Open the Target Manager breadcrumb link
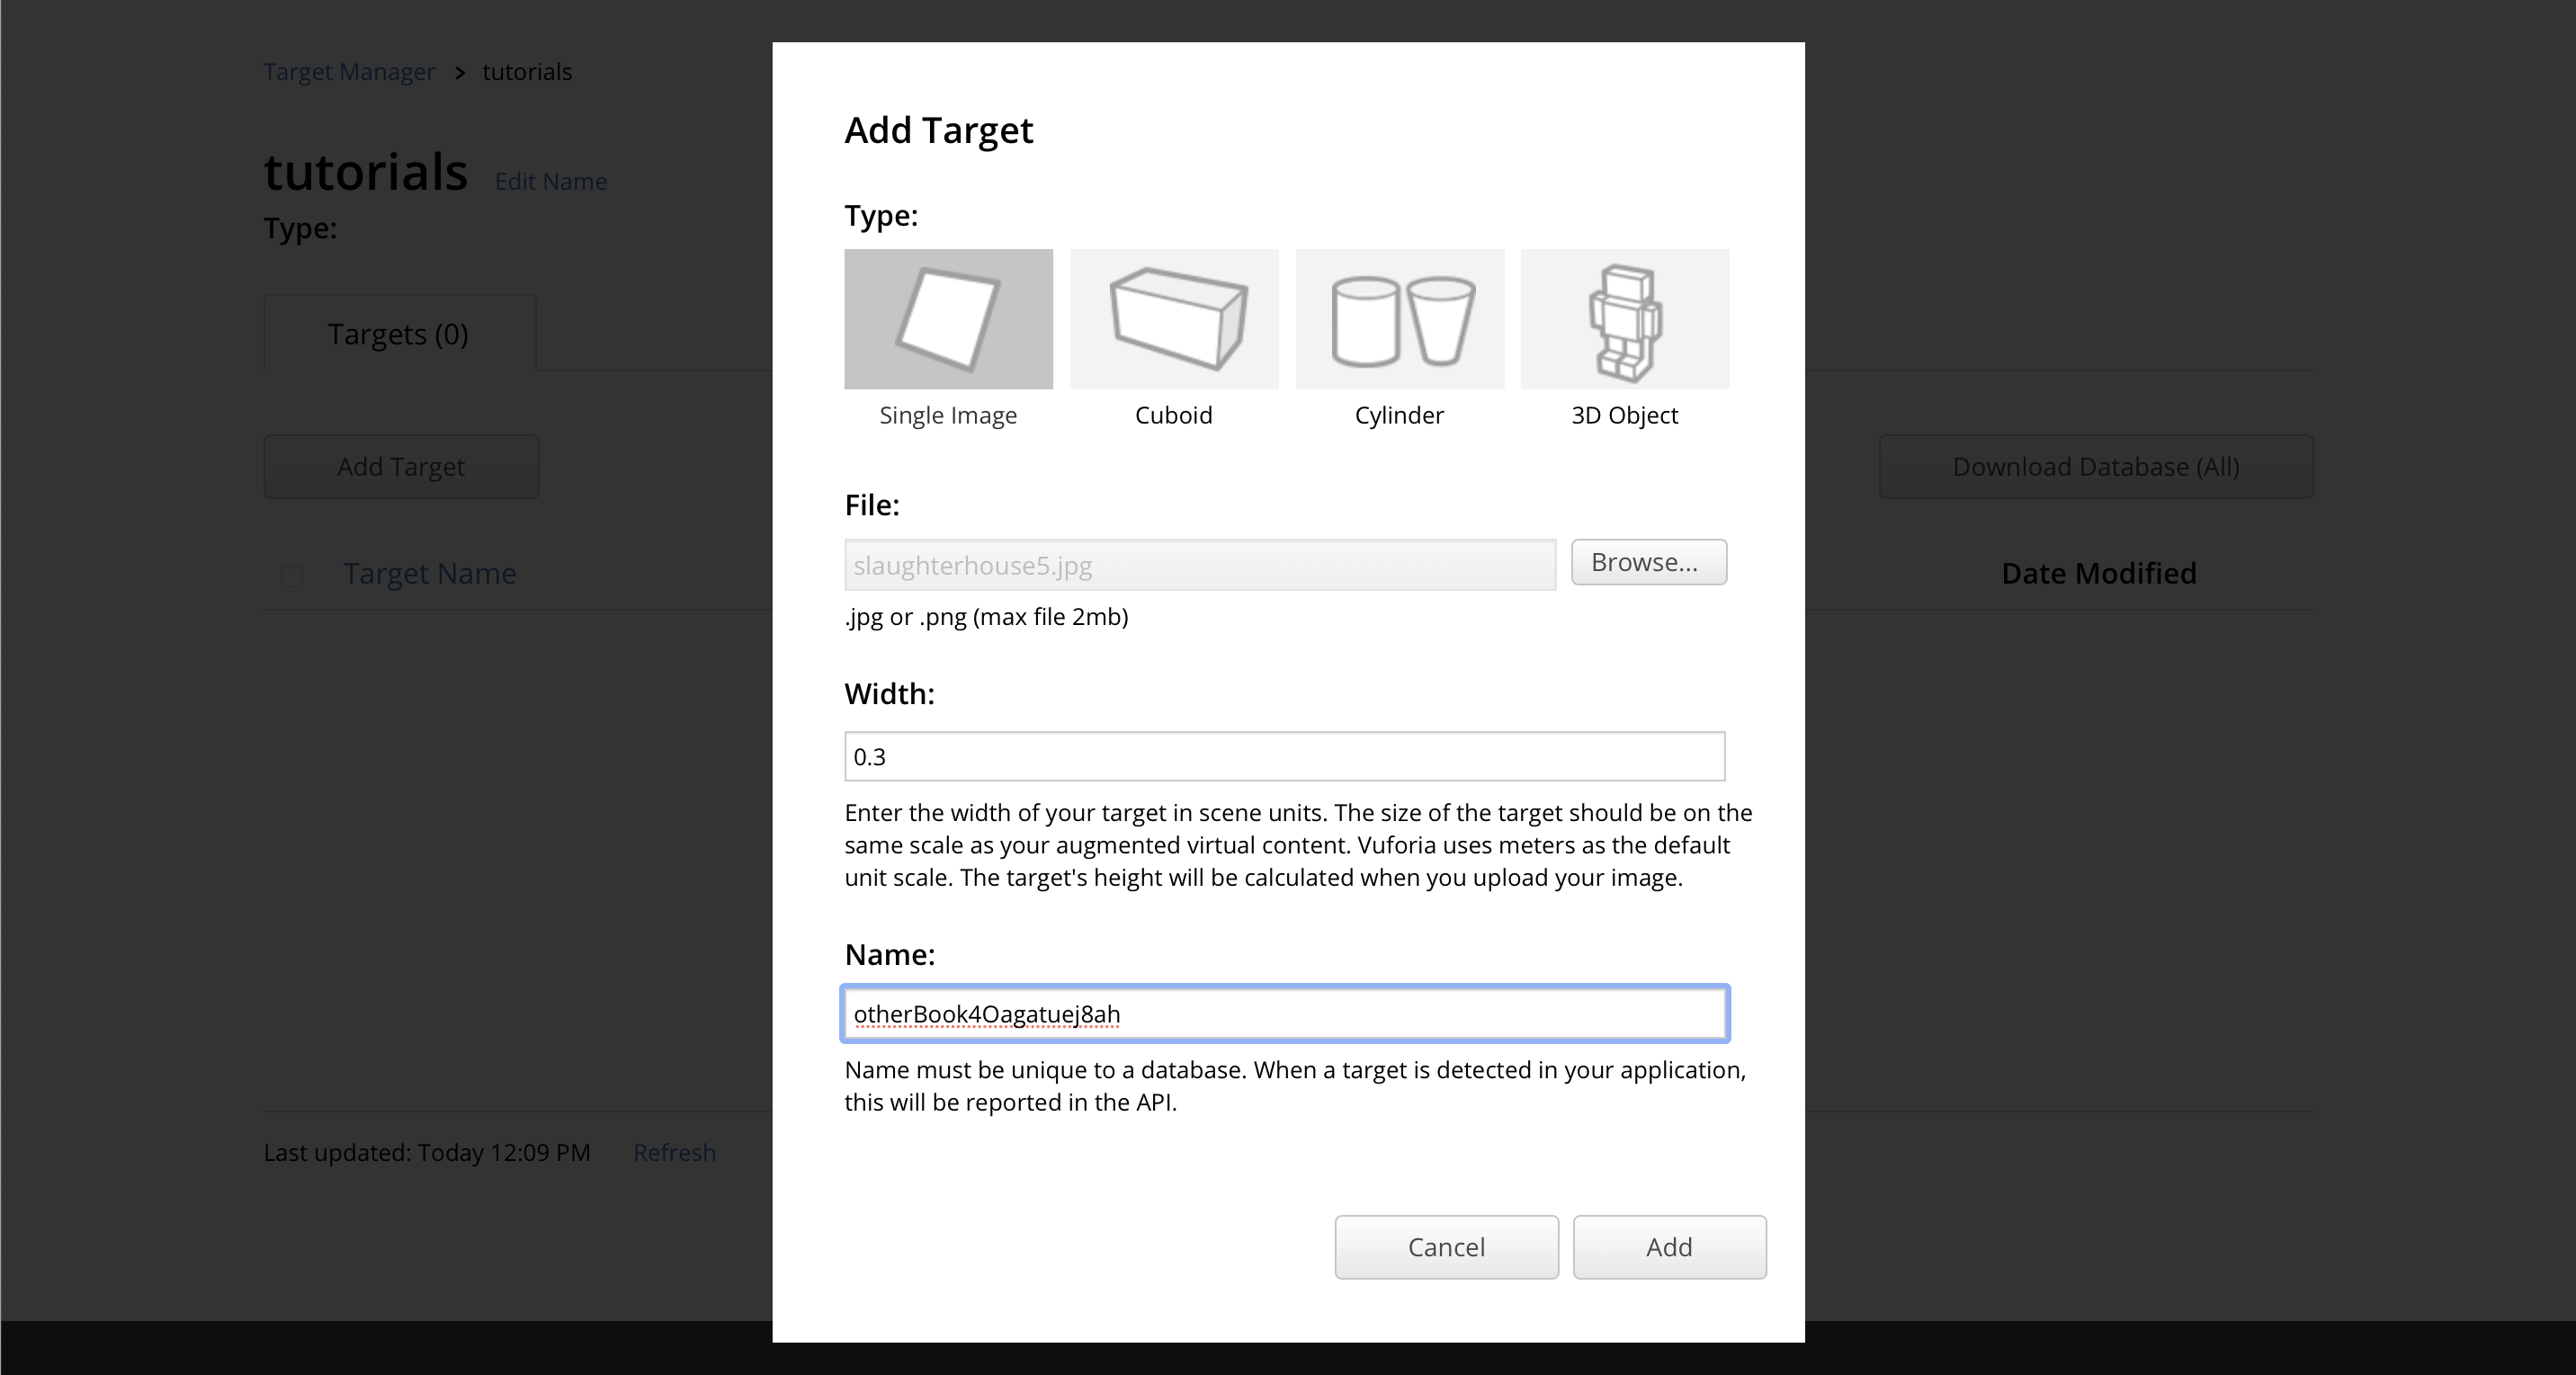The width and height of the screenshot is (2576, 1375). pos(349,72)
